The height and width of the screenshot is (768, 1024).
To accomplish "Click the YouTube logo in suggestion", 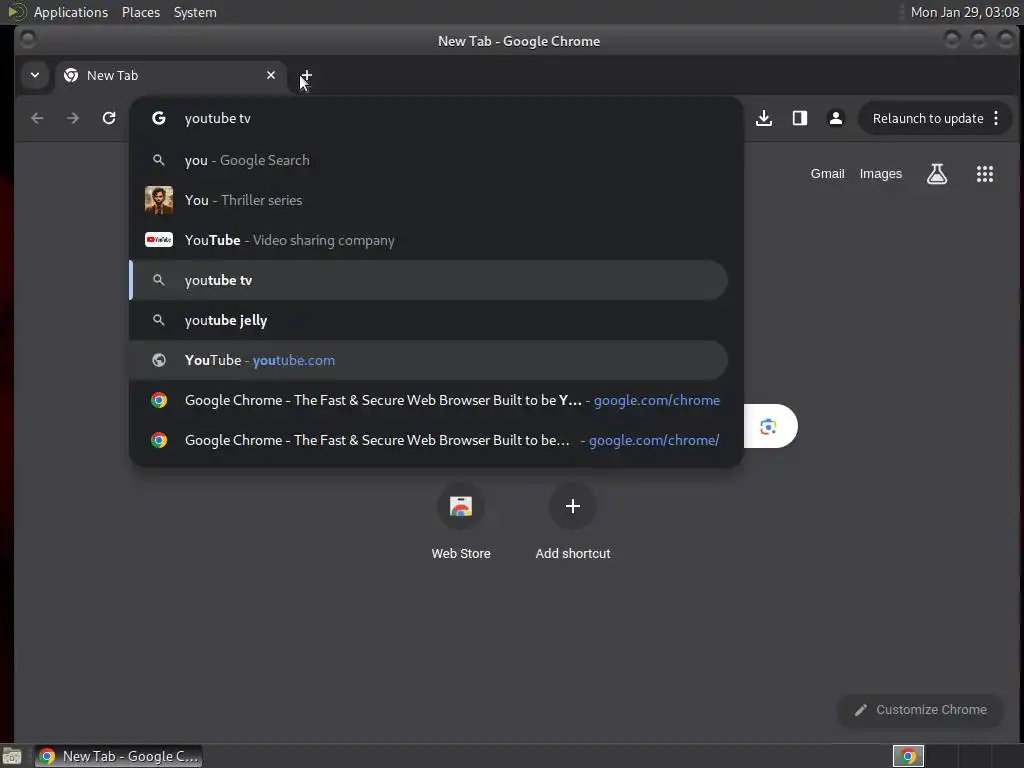I will point(159,240).
